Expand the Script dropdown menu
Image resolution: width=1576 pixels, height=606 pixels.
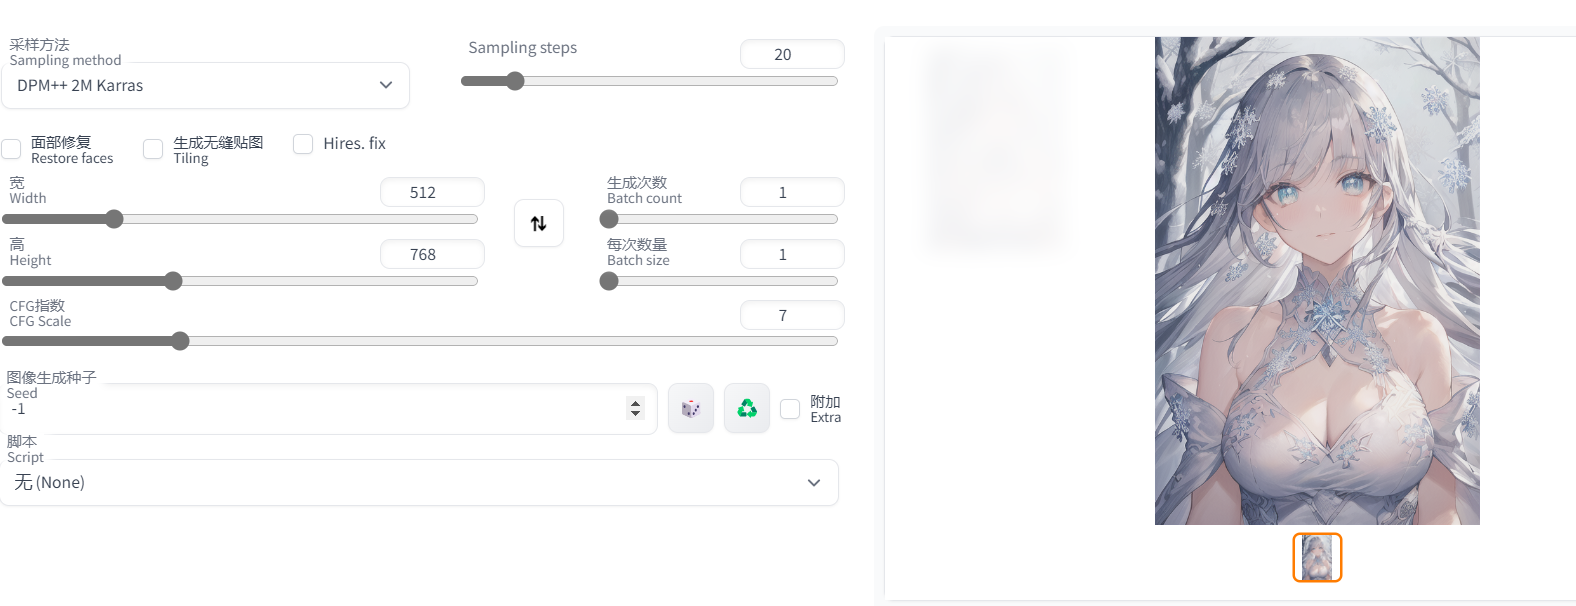point(418,483)
